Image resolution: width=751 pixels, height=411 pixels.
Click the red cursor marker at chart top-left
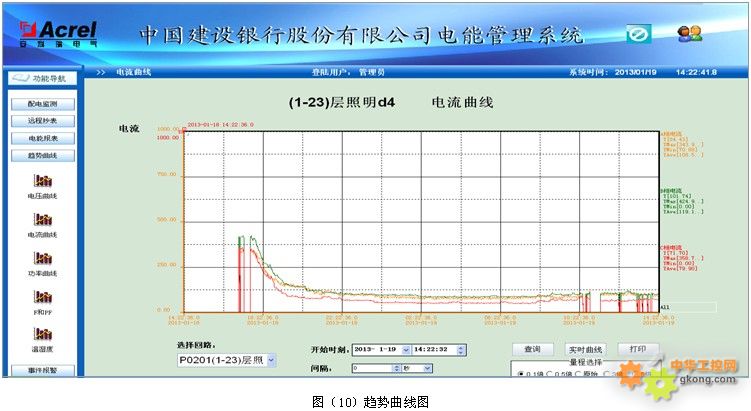pos(186,129)
